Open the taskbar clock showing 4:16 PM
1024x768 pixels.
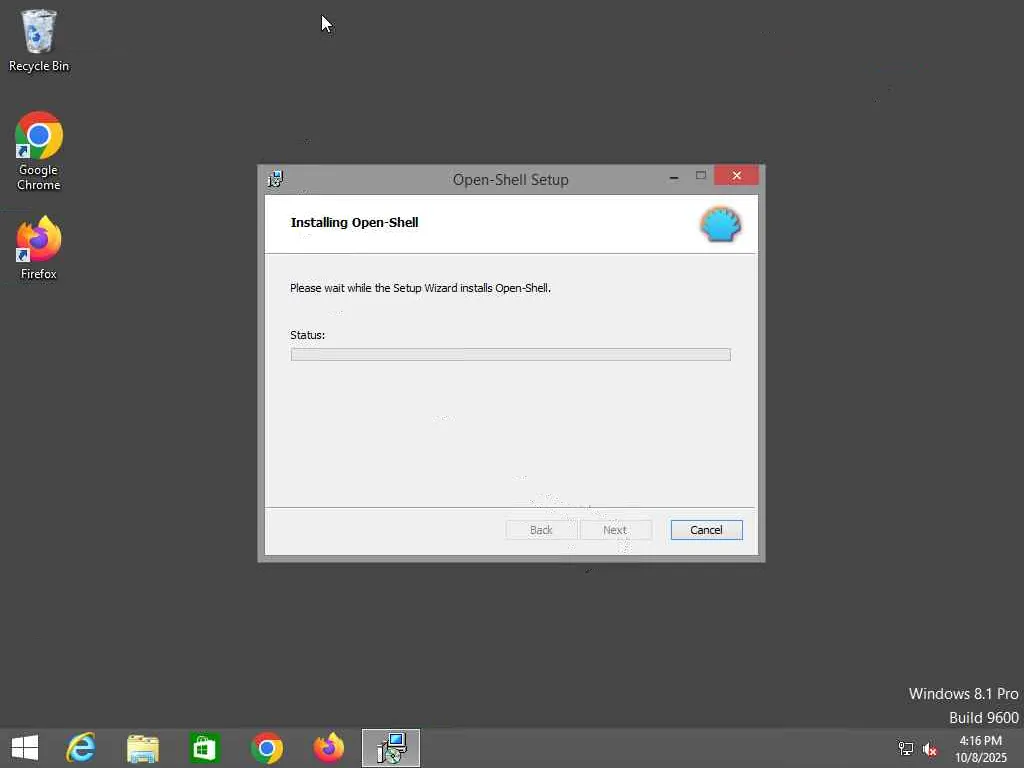[x=981, y=749]
